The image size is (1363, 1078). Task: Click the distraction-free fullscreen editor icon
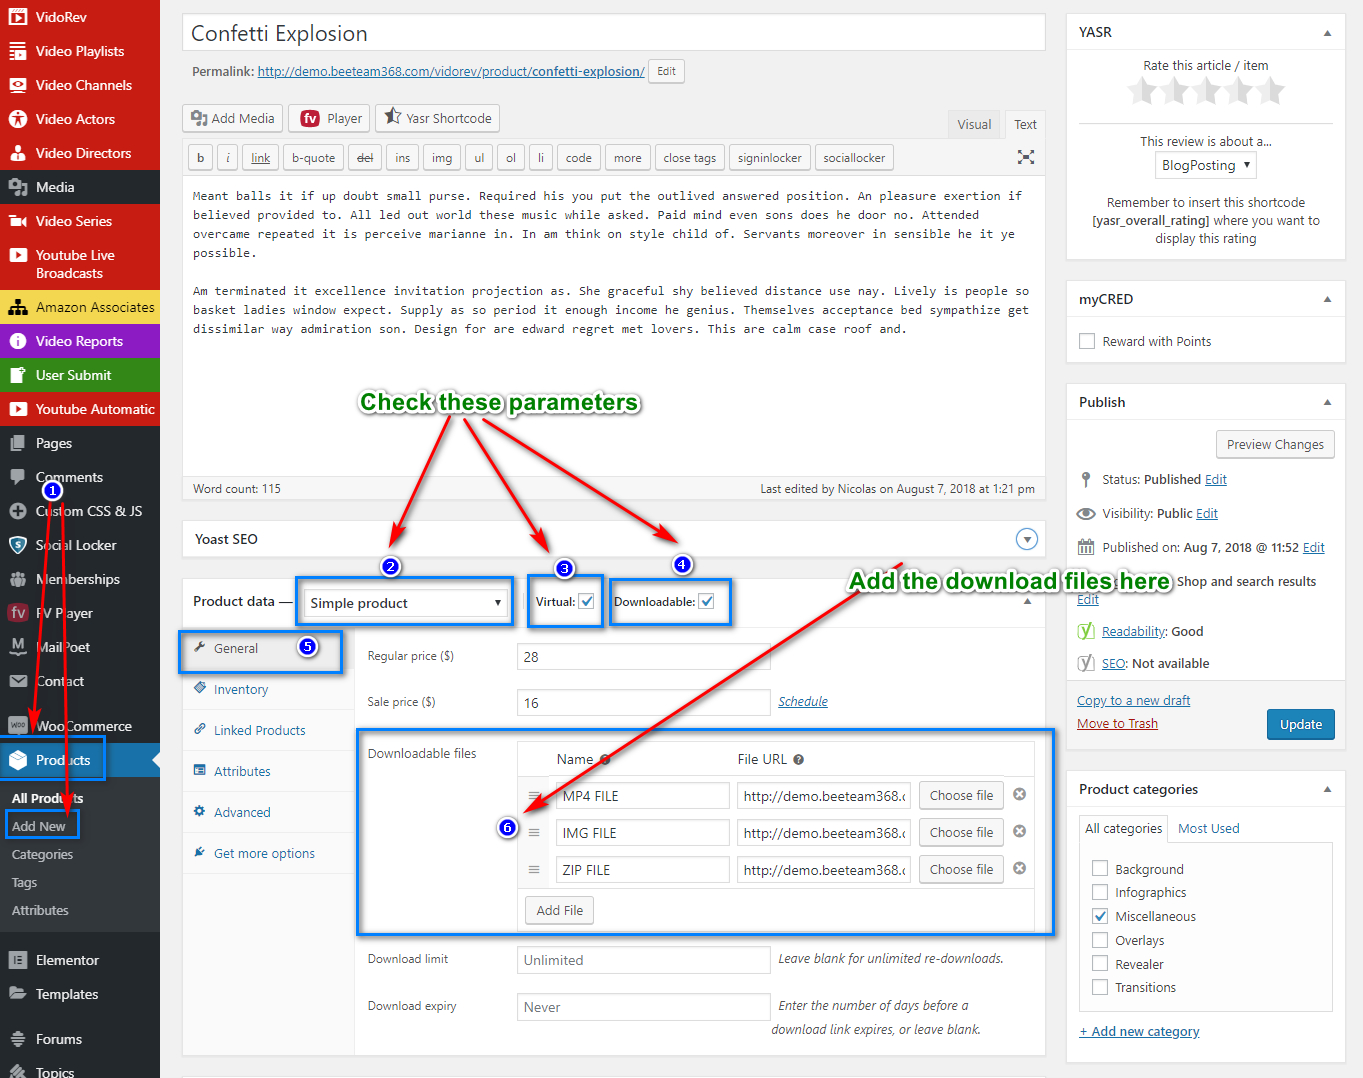pos(1025,157)
